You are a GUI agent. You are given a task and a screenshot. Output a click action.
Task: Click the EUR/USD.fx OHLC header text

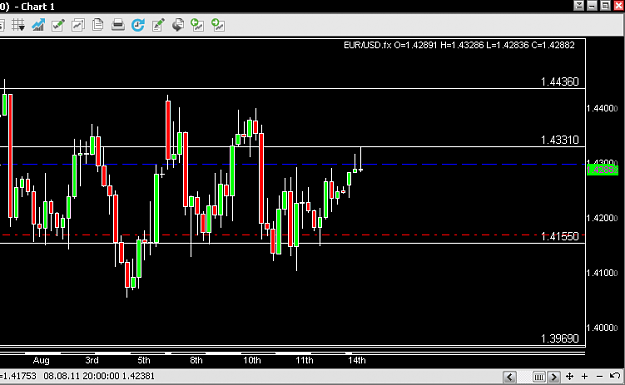(x=459, y=45)
